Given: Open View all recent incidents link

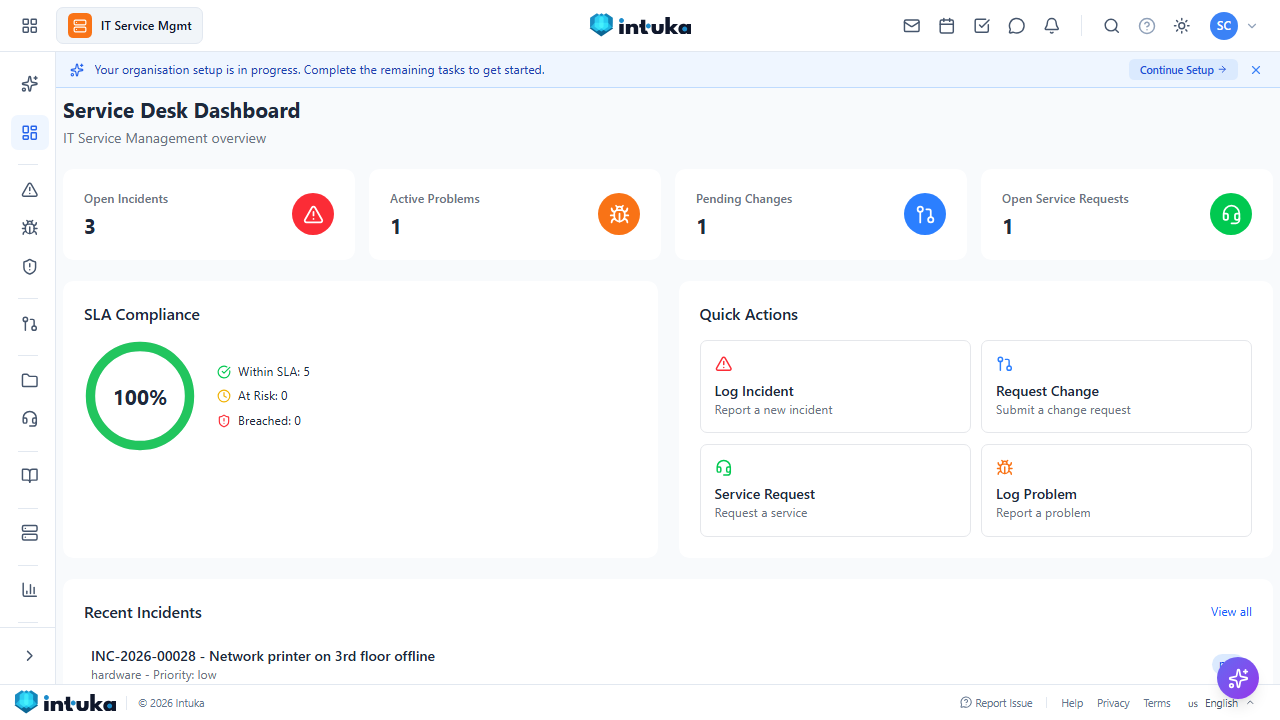Looking at the screenshot, I should (x=1231, y=612).
